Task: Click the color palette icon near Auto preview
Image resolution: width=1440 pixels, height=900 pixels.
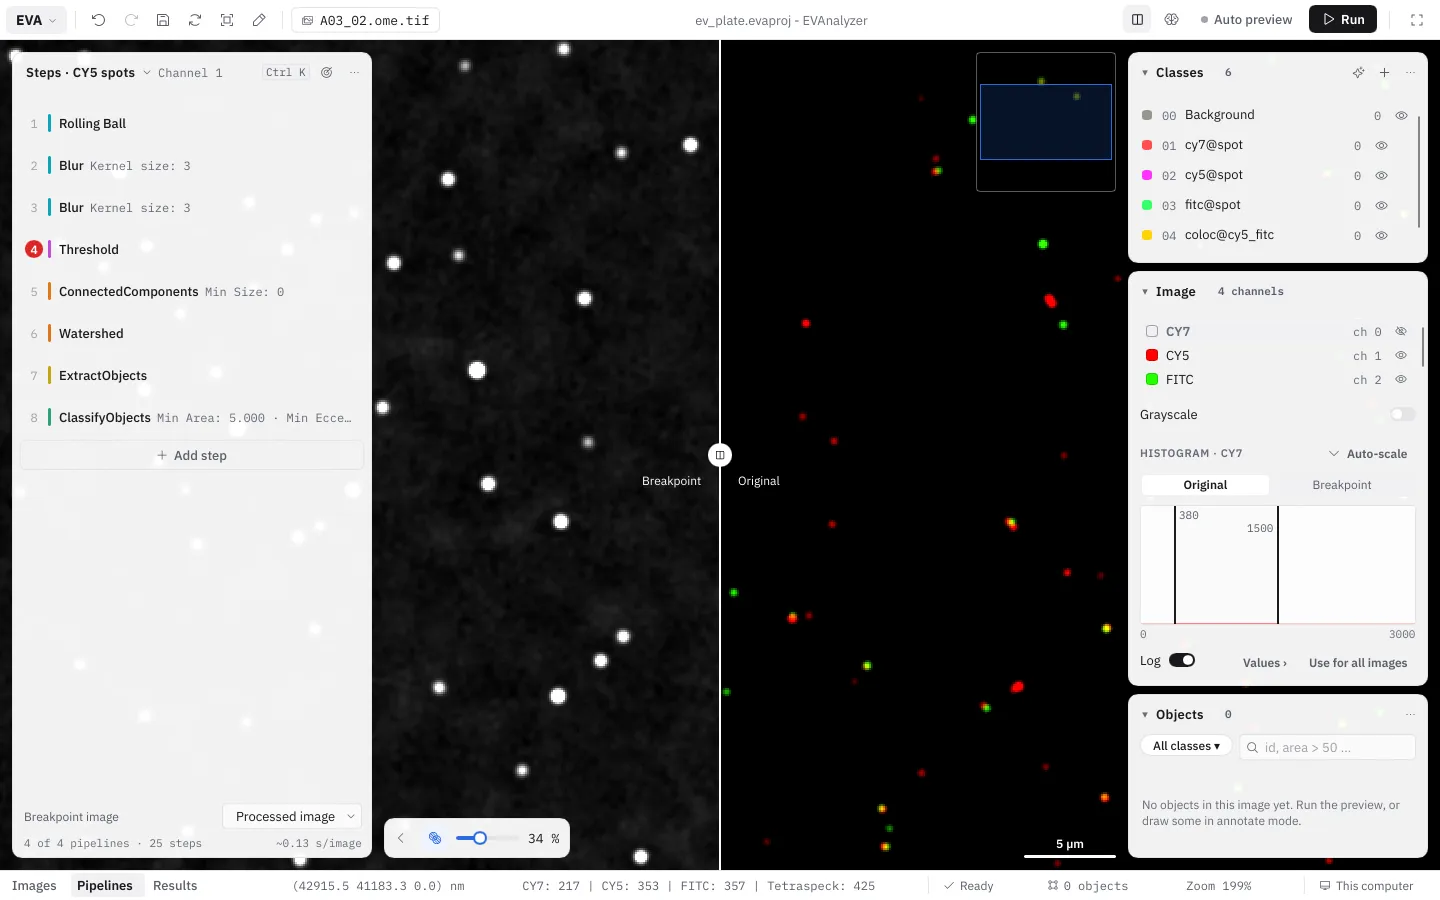Action: (x=1172, y=19)
